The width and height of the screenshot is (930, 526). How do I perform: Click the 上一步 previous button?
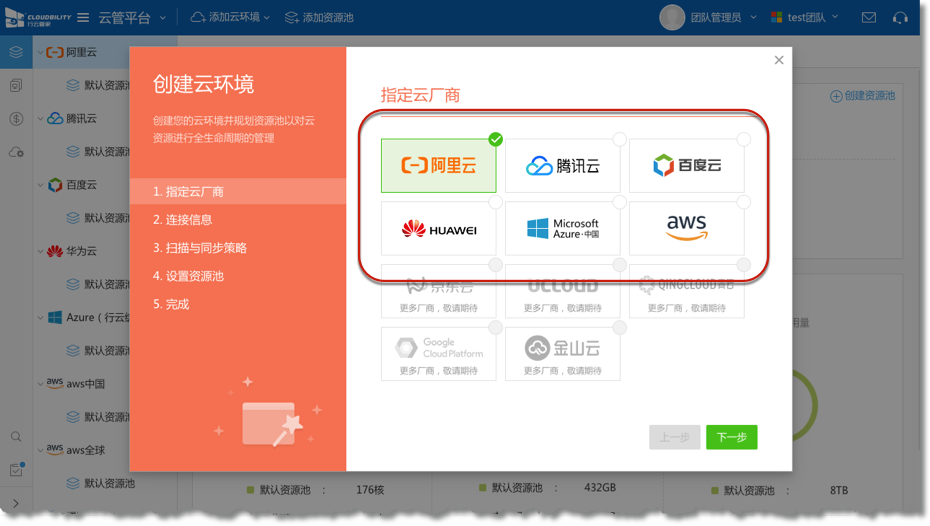coord(674,437)
